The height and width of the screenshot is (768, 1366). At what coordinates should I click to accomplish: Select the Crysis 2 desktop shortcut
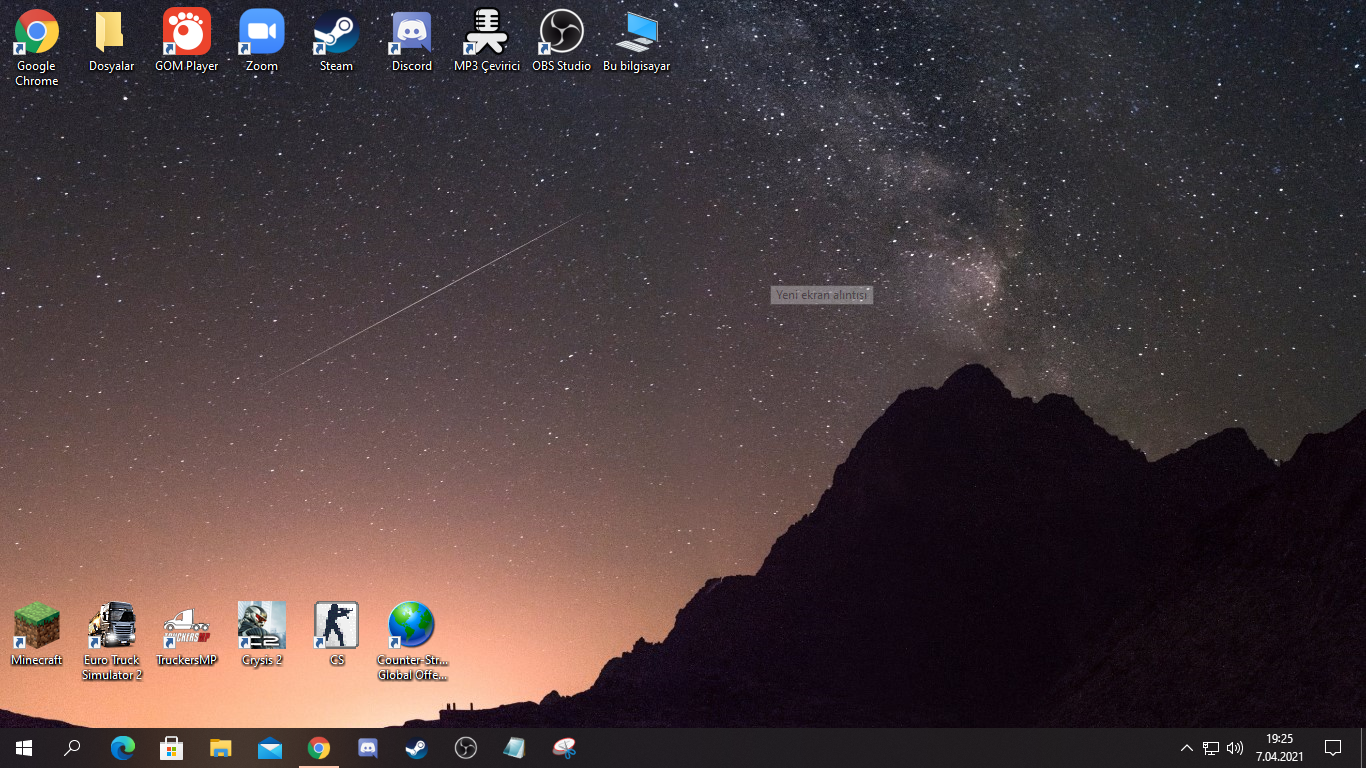pos(262,634)
